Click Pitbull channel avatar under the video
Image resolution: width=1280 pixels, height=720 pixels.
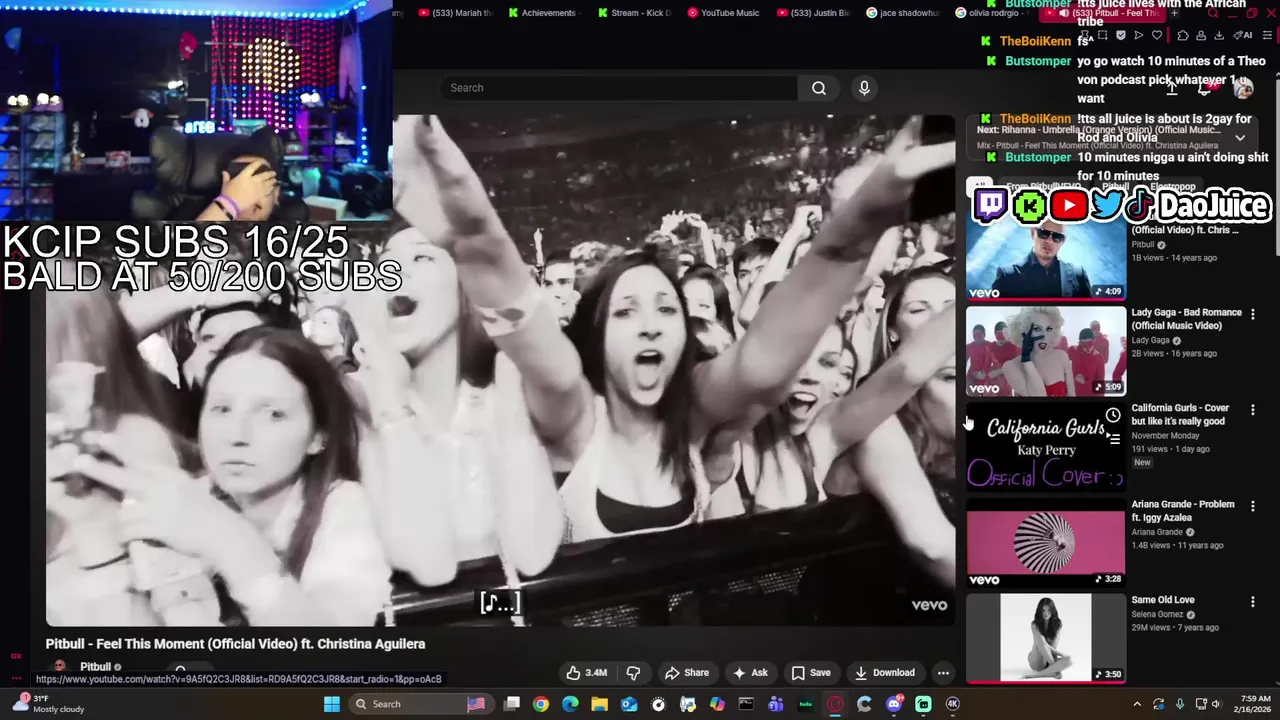tap(60, 667)
